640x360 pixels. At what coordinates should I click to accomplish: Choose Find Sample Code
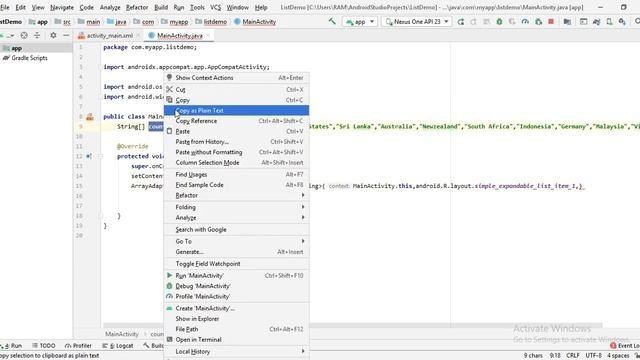tap(236, 185)
